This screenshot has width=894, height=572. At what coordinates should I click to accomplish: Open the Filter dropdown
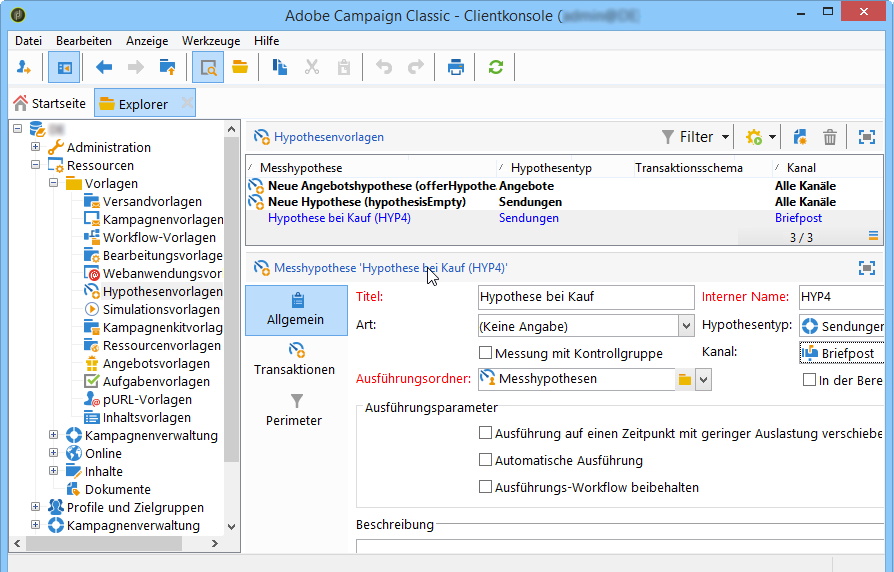point(695,137)
